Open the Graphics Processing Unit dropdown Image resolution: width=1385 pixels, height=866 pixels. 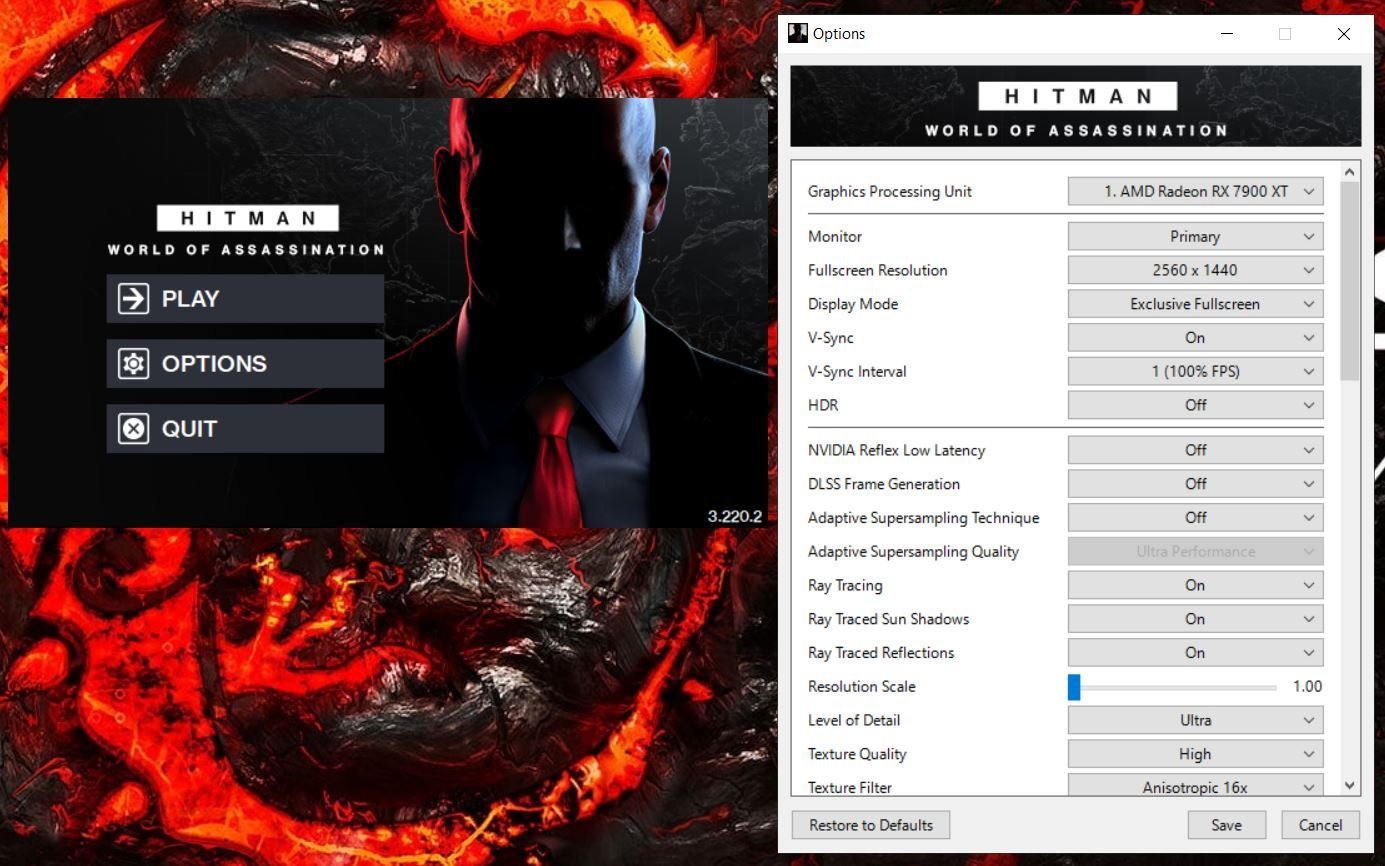click(1195, 191)
